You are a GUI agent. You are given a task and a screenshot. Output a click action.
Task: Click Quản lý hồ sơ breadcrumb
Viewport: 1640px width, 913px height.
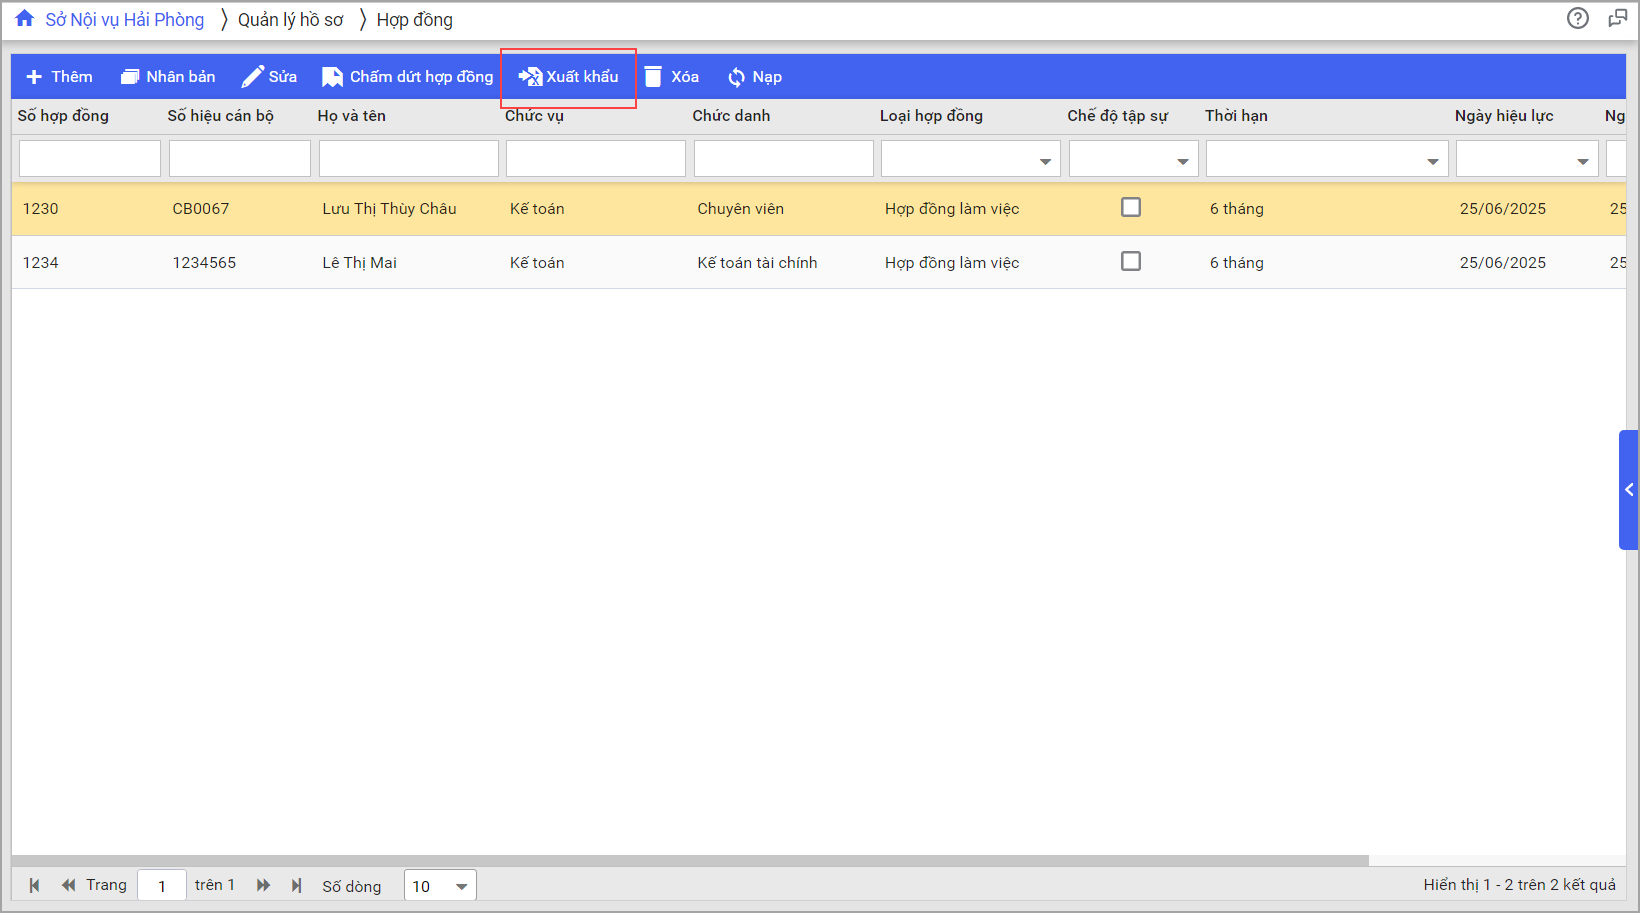coord(291,20)
